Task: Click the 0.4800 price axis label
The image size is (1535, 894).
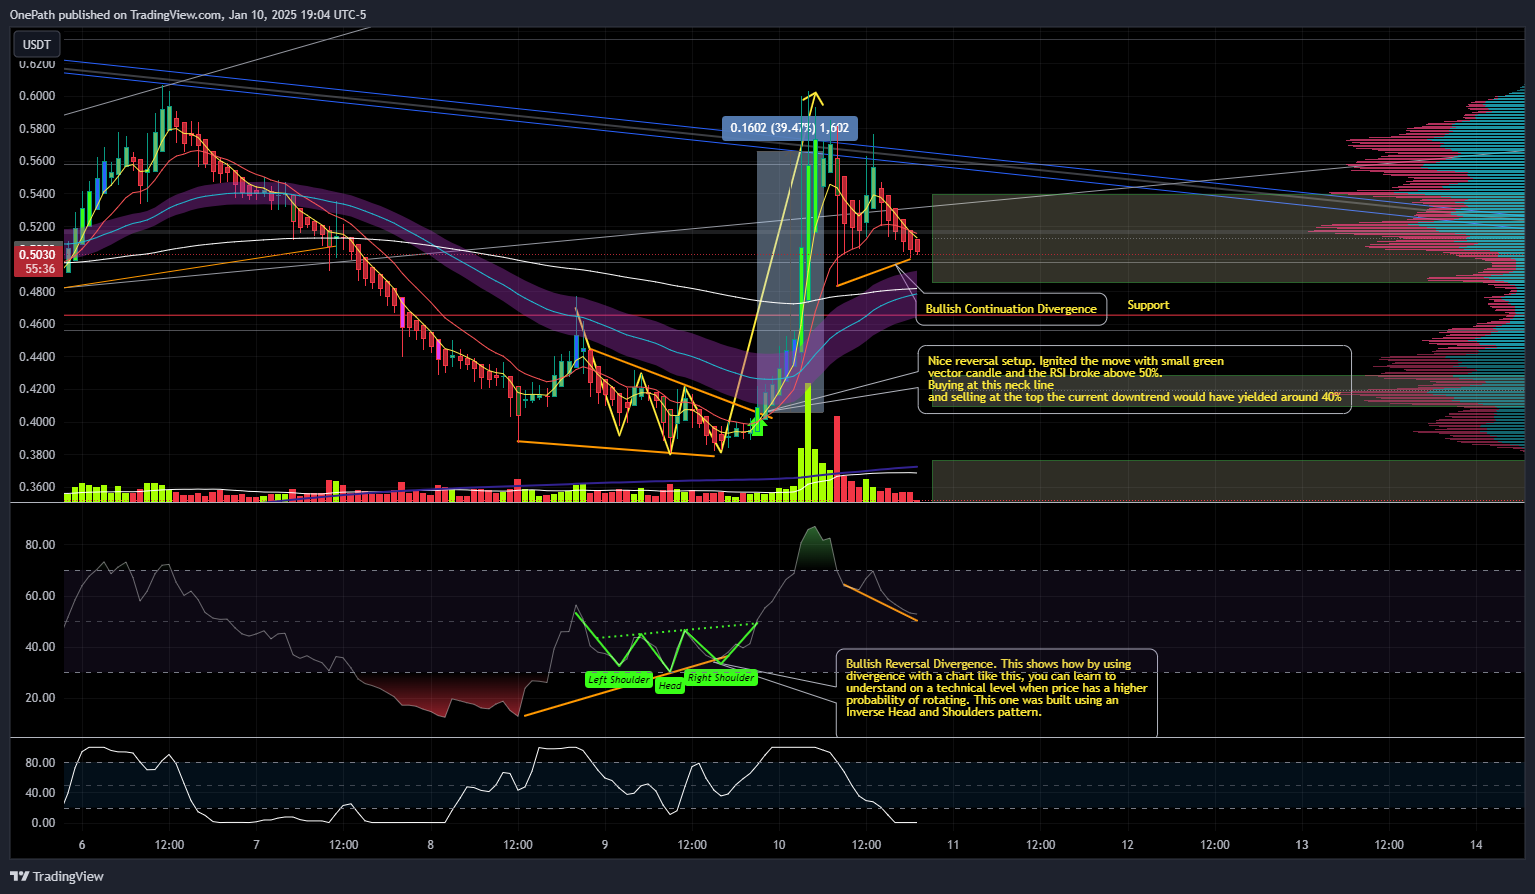Action: (x=37, y=292)
